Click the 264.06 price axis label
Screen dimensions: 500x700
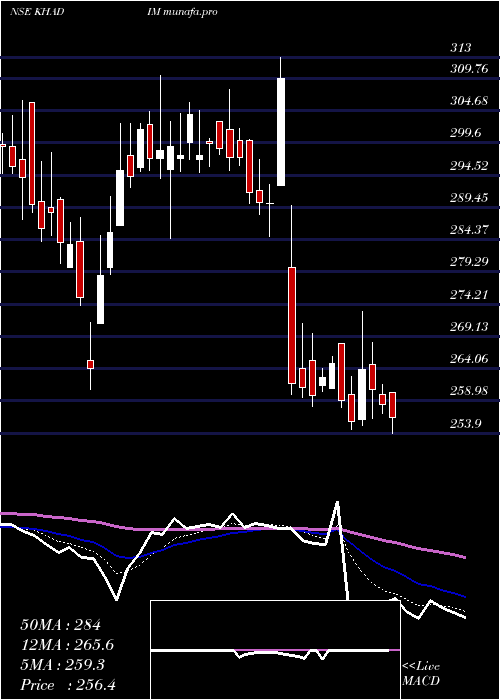[x=469, y=358]
